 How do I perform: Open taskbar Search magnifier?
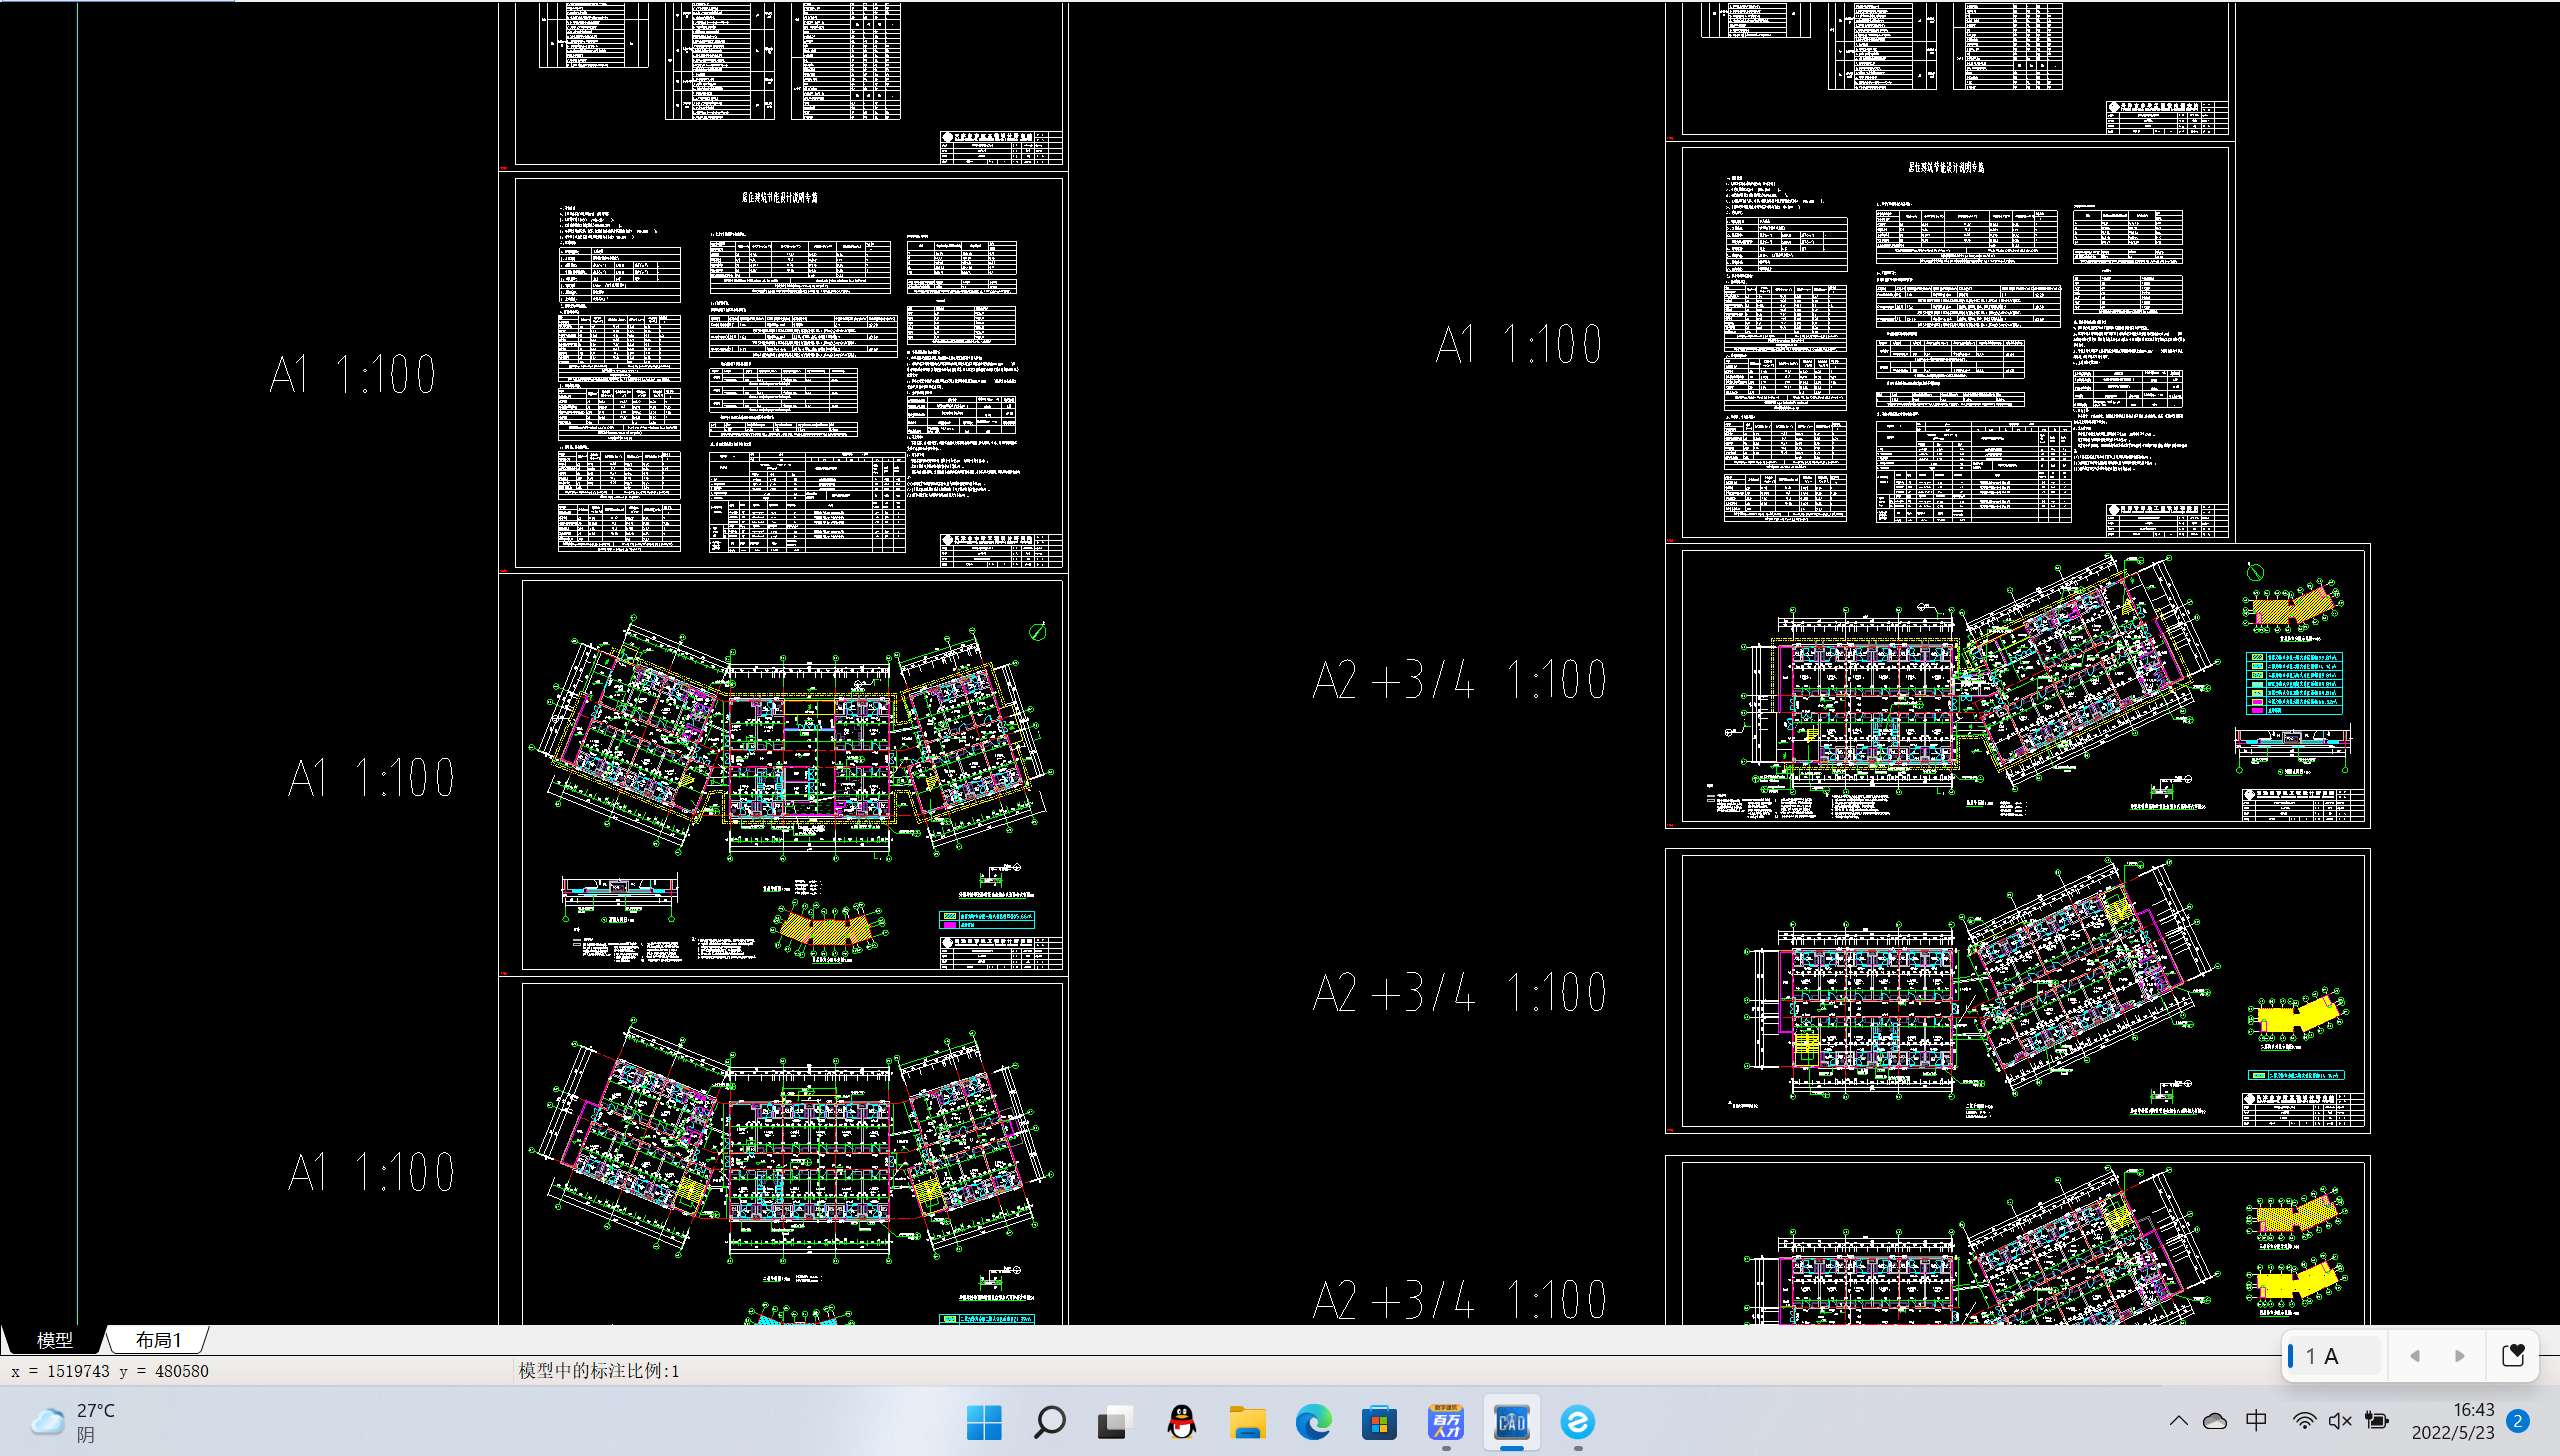(x=1049, y=1422)
